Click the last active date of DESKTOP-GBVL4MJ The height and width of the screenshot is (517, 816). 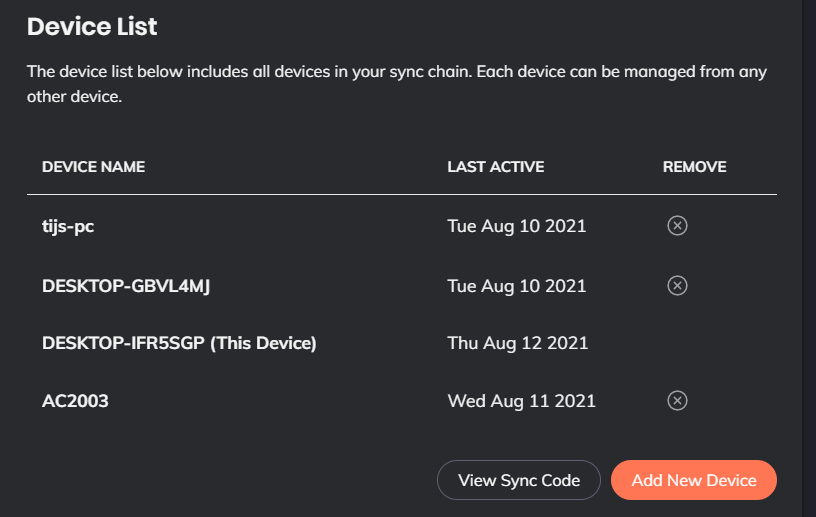516,286
